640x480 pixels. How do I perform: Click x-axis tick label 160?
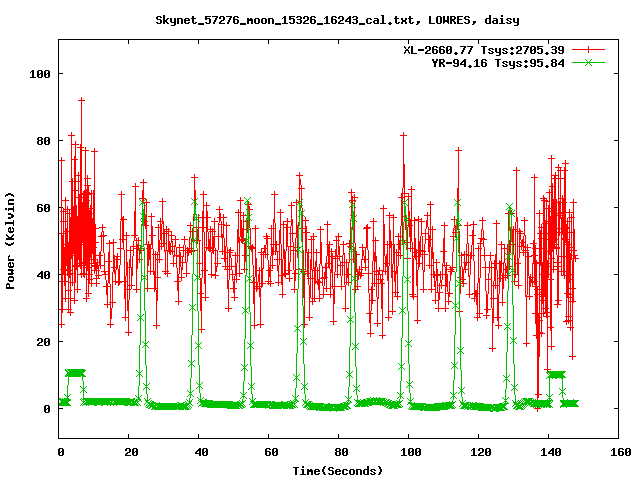pyautogui.click(x=621, y=452)
